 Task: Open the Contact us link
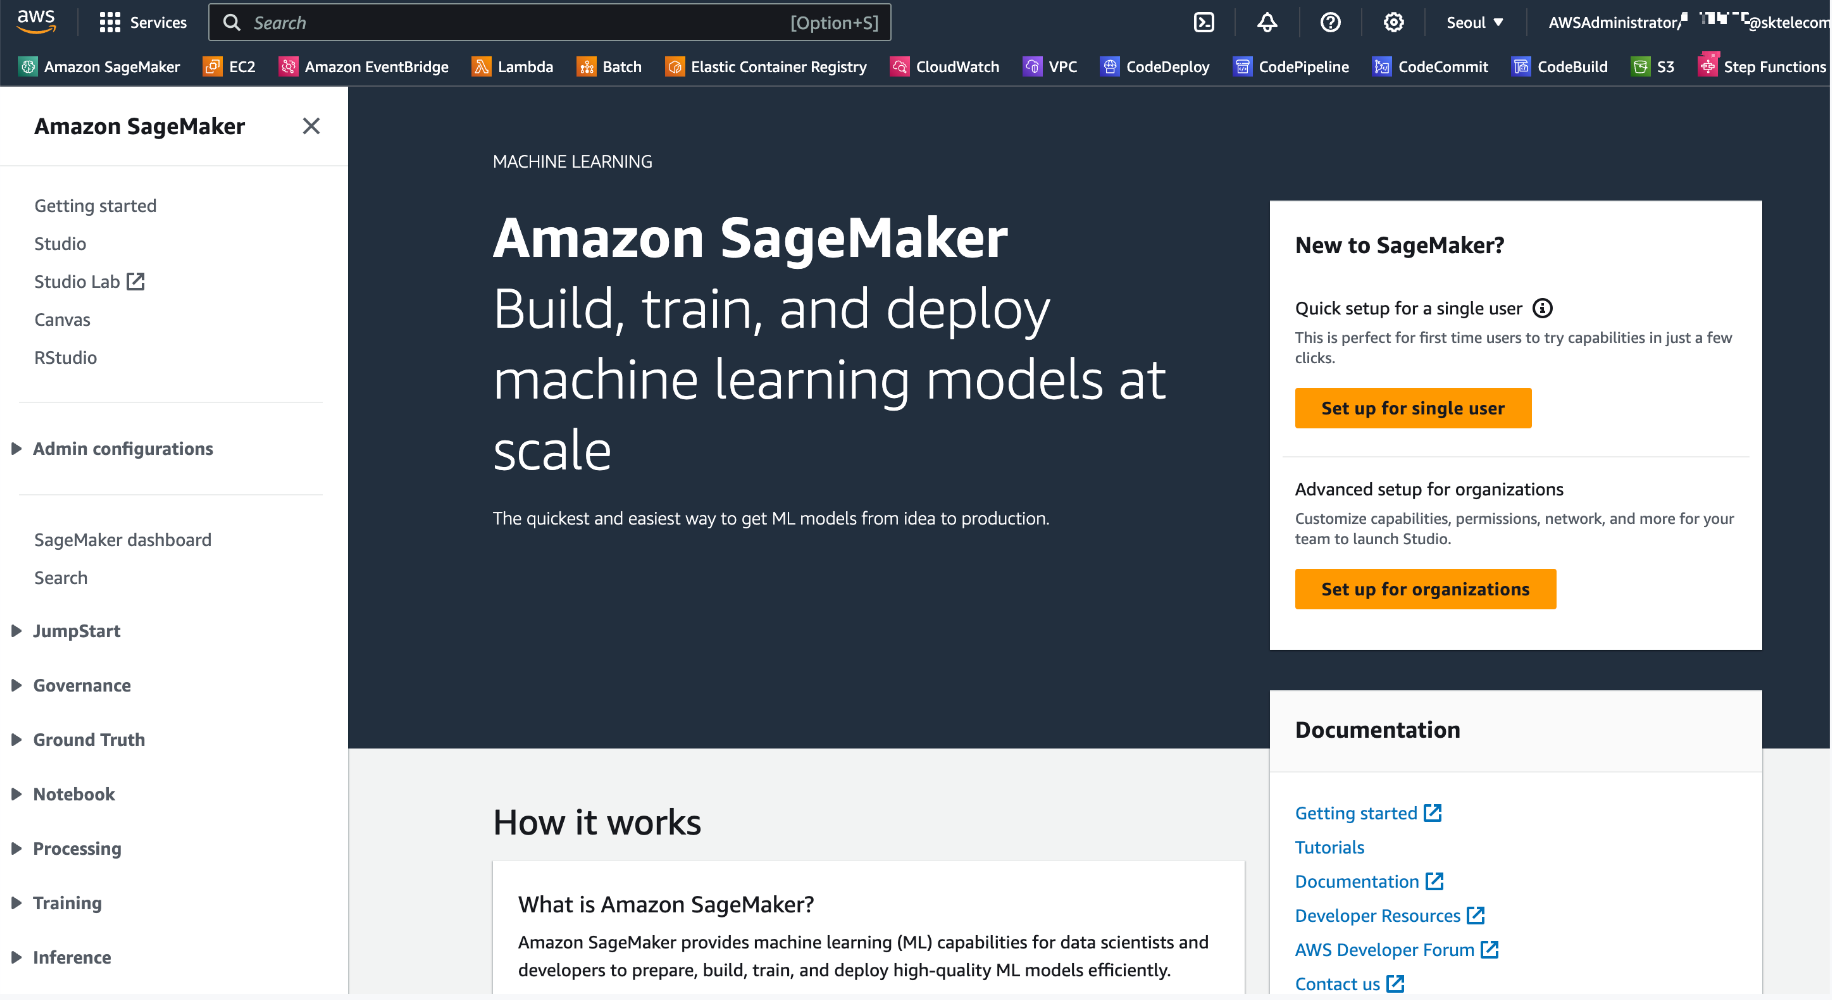point(1350,983)
